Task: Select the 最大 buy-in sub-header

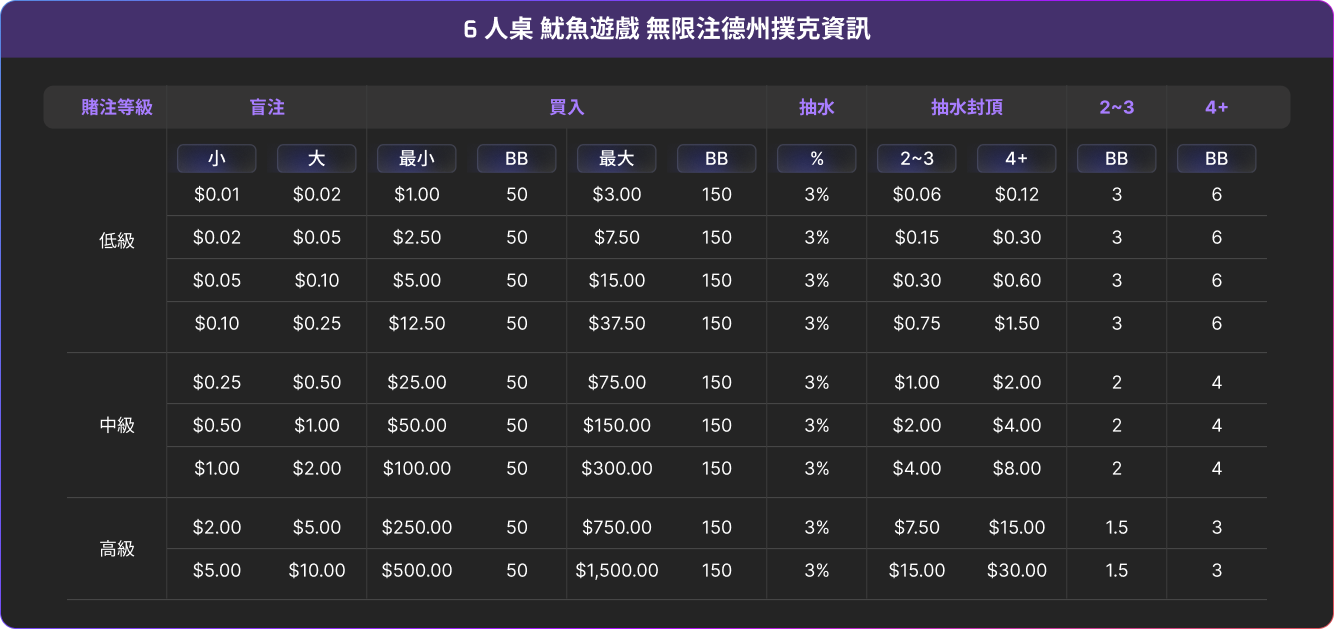Action: [617, 159]
